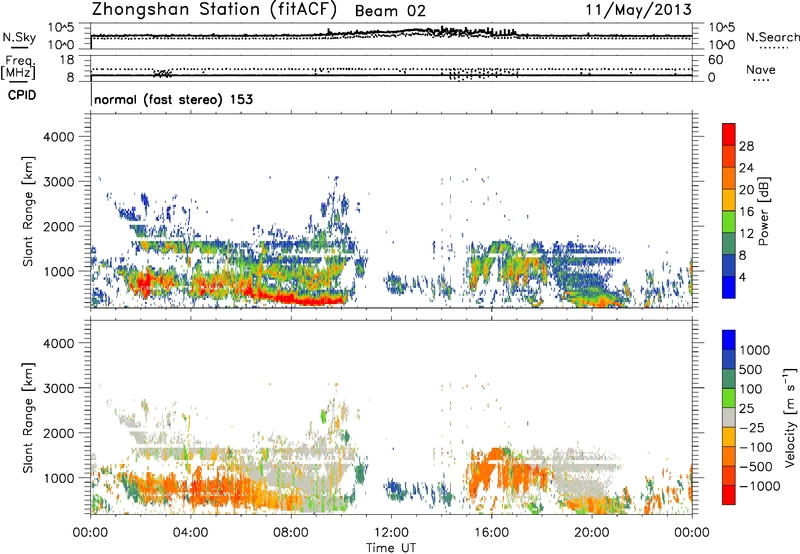Click the 'CPID' label
800x554 pixels.
coord(22,95)
